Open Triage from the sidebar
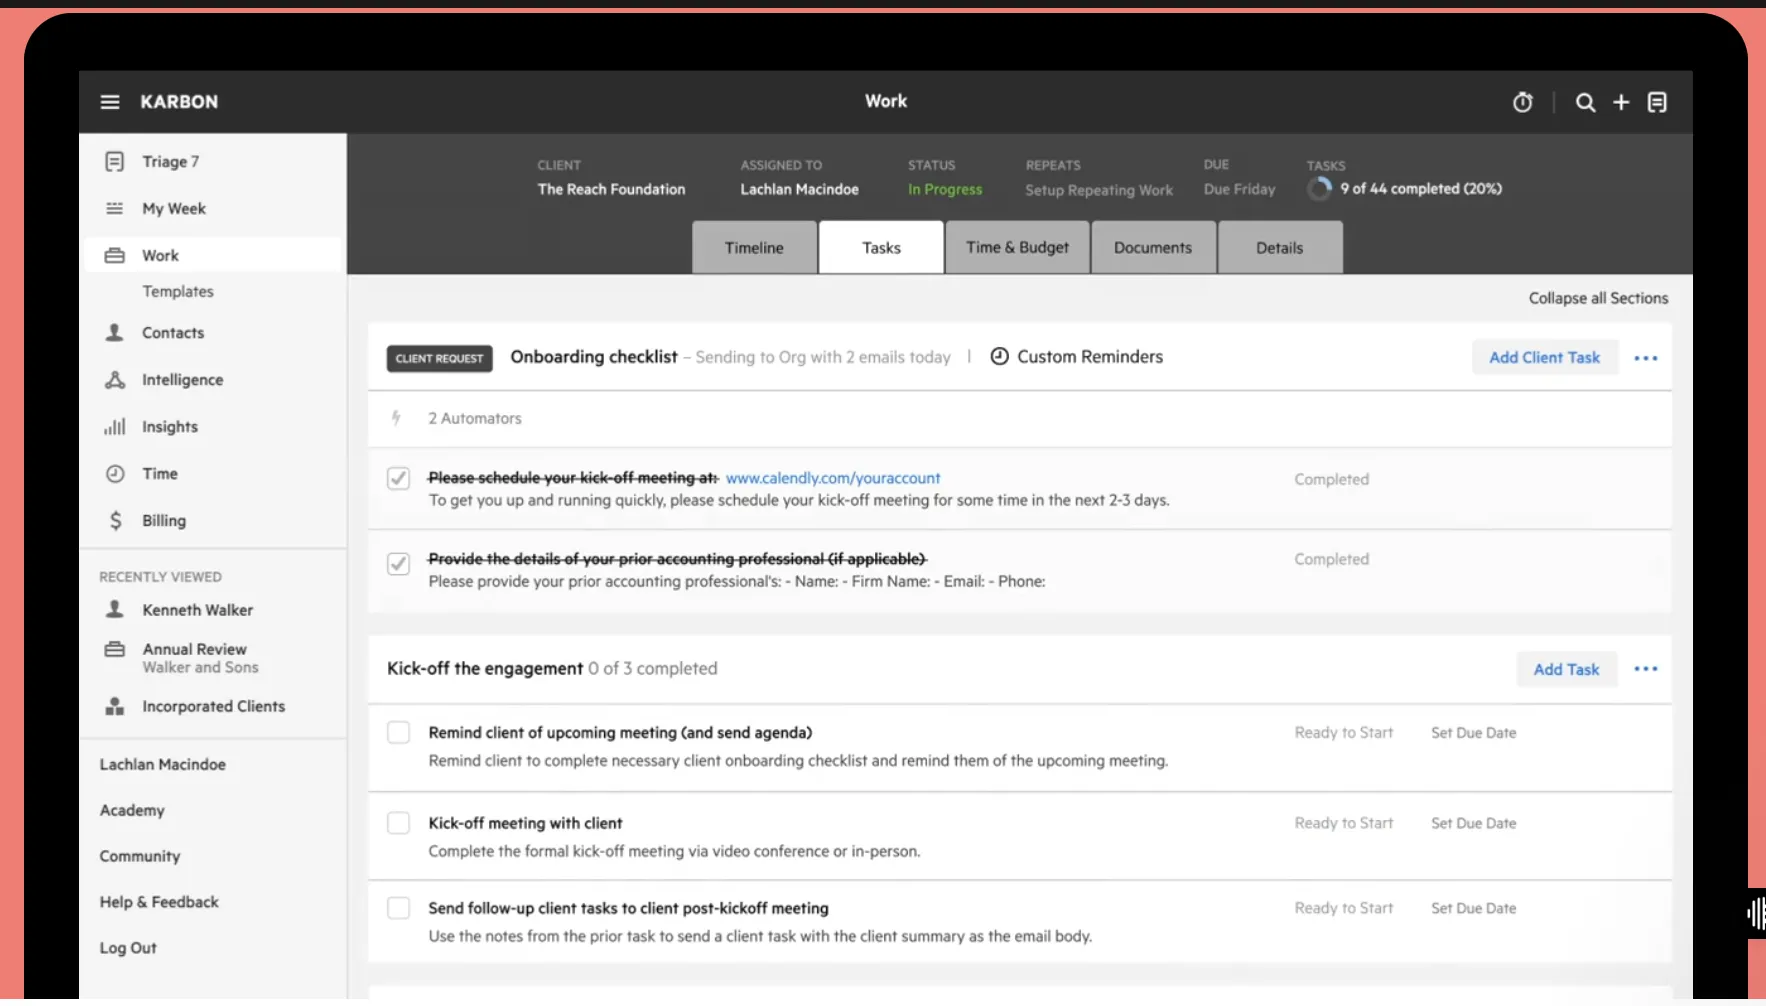The image size is (1766, 1006). 169,162
